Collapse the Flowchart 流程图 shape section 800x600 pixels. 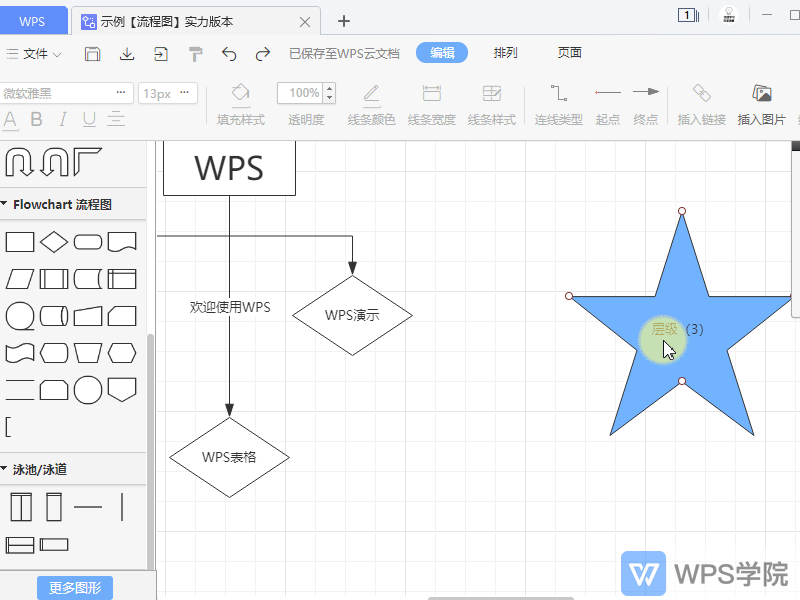(4, 204)
